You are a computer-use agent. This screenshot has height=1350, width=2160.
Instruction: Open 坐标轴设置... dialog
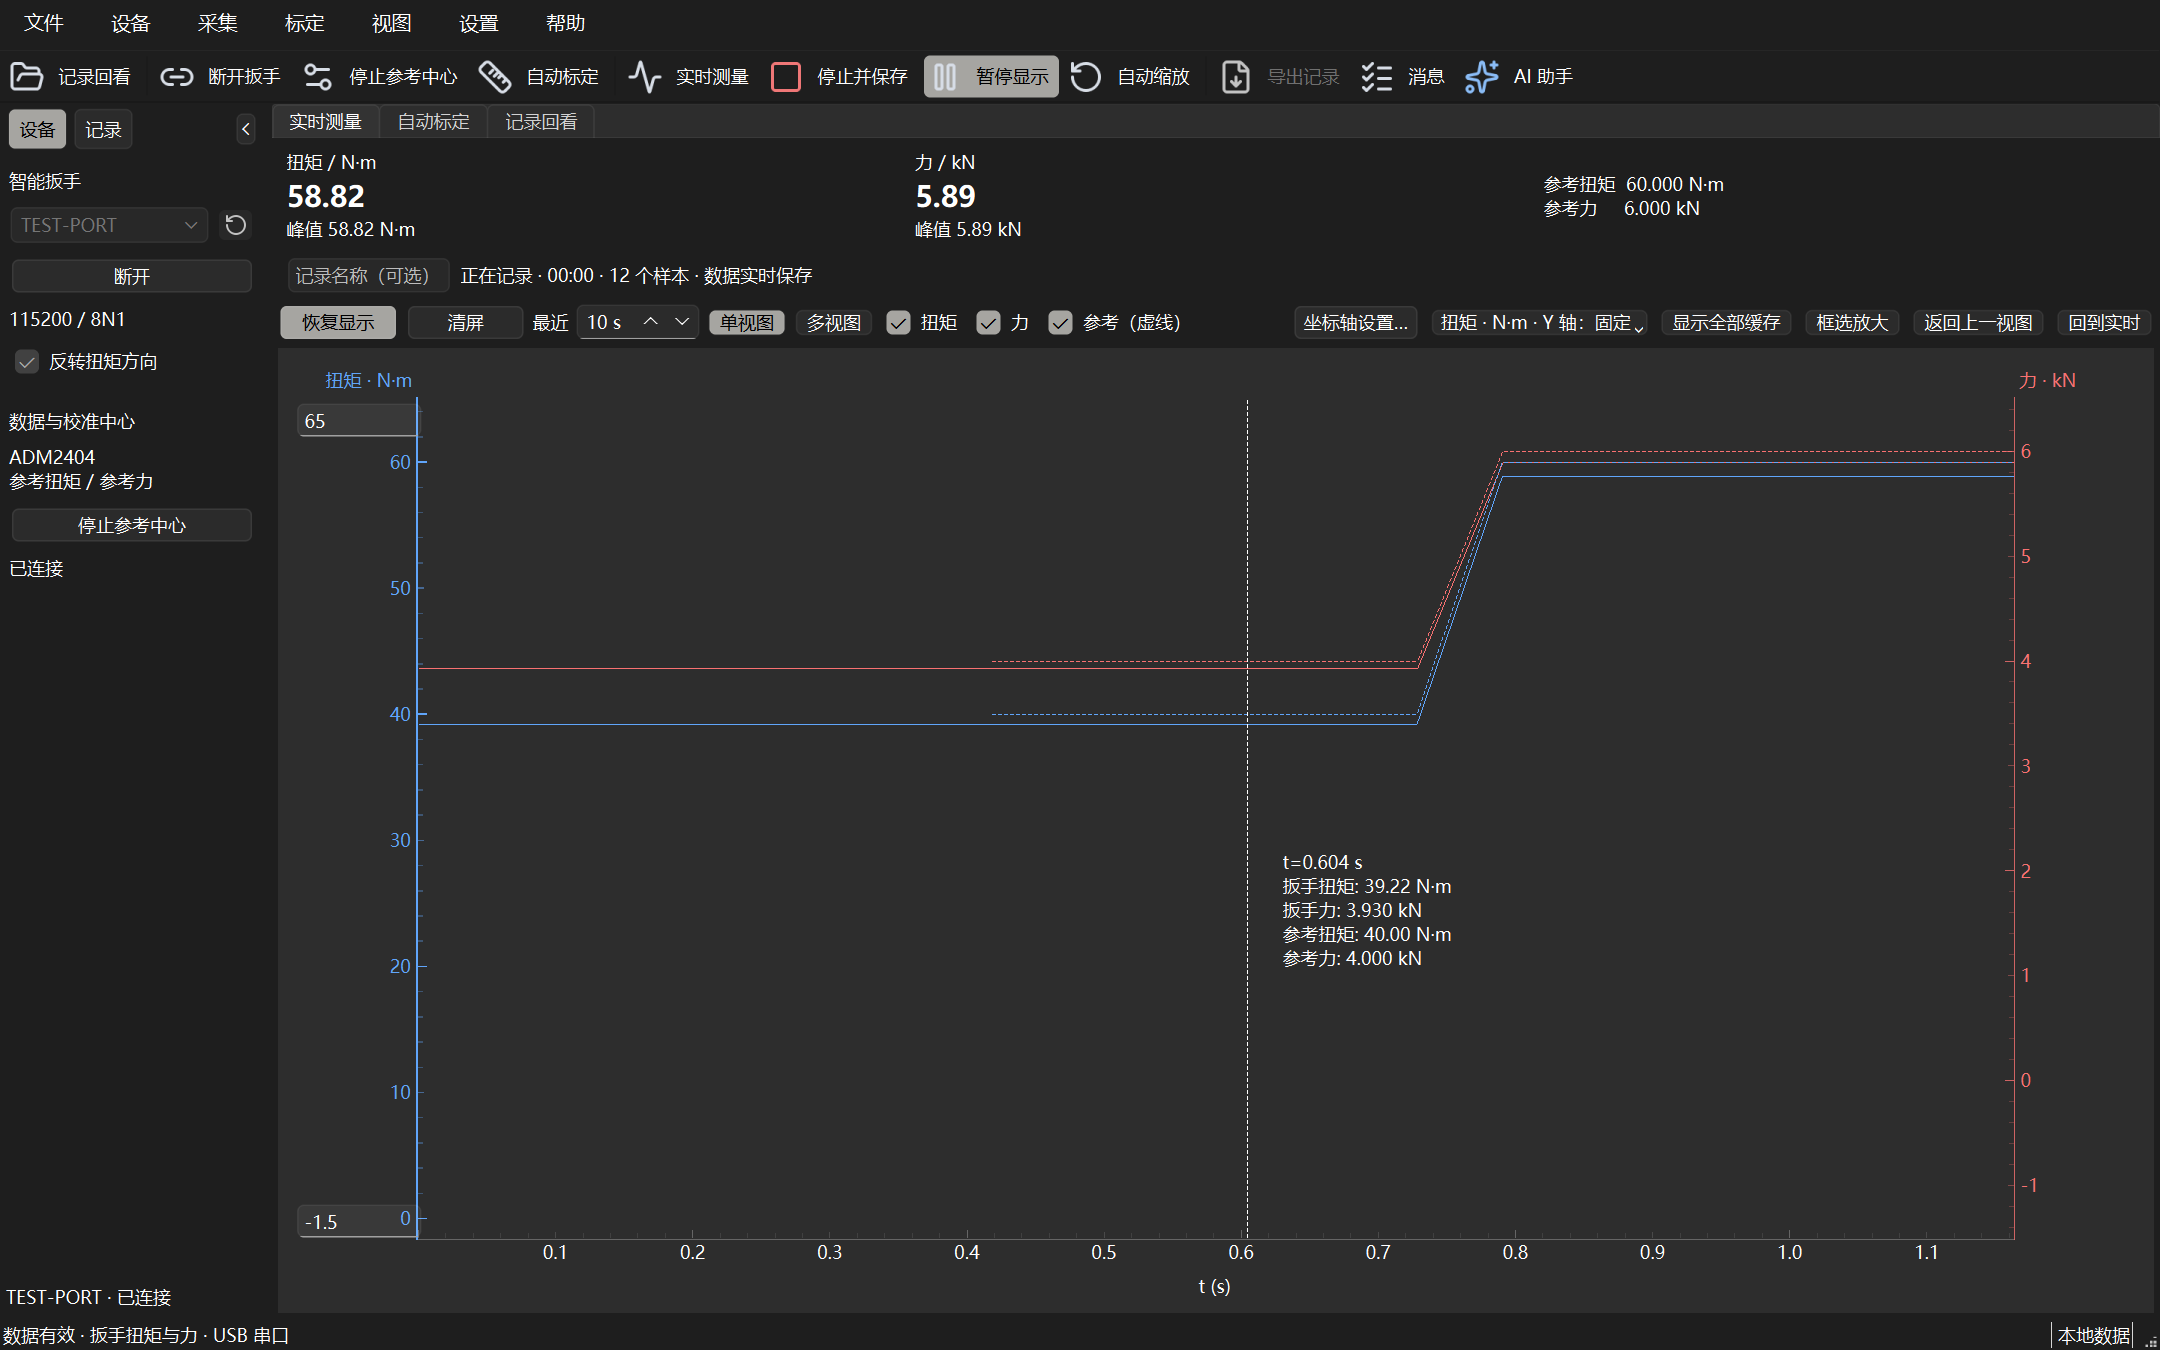click(1356, 323)
